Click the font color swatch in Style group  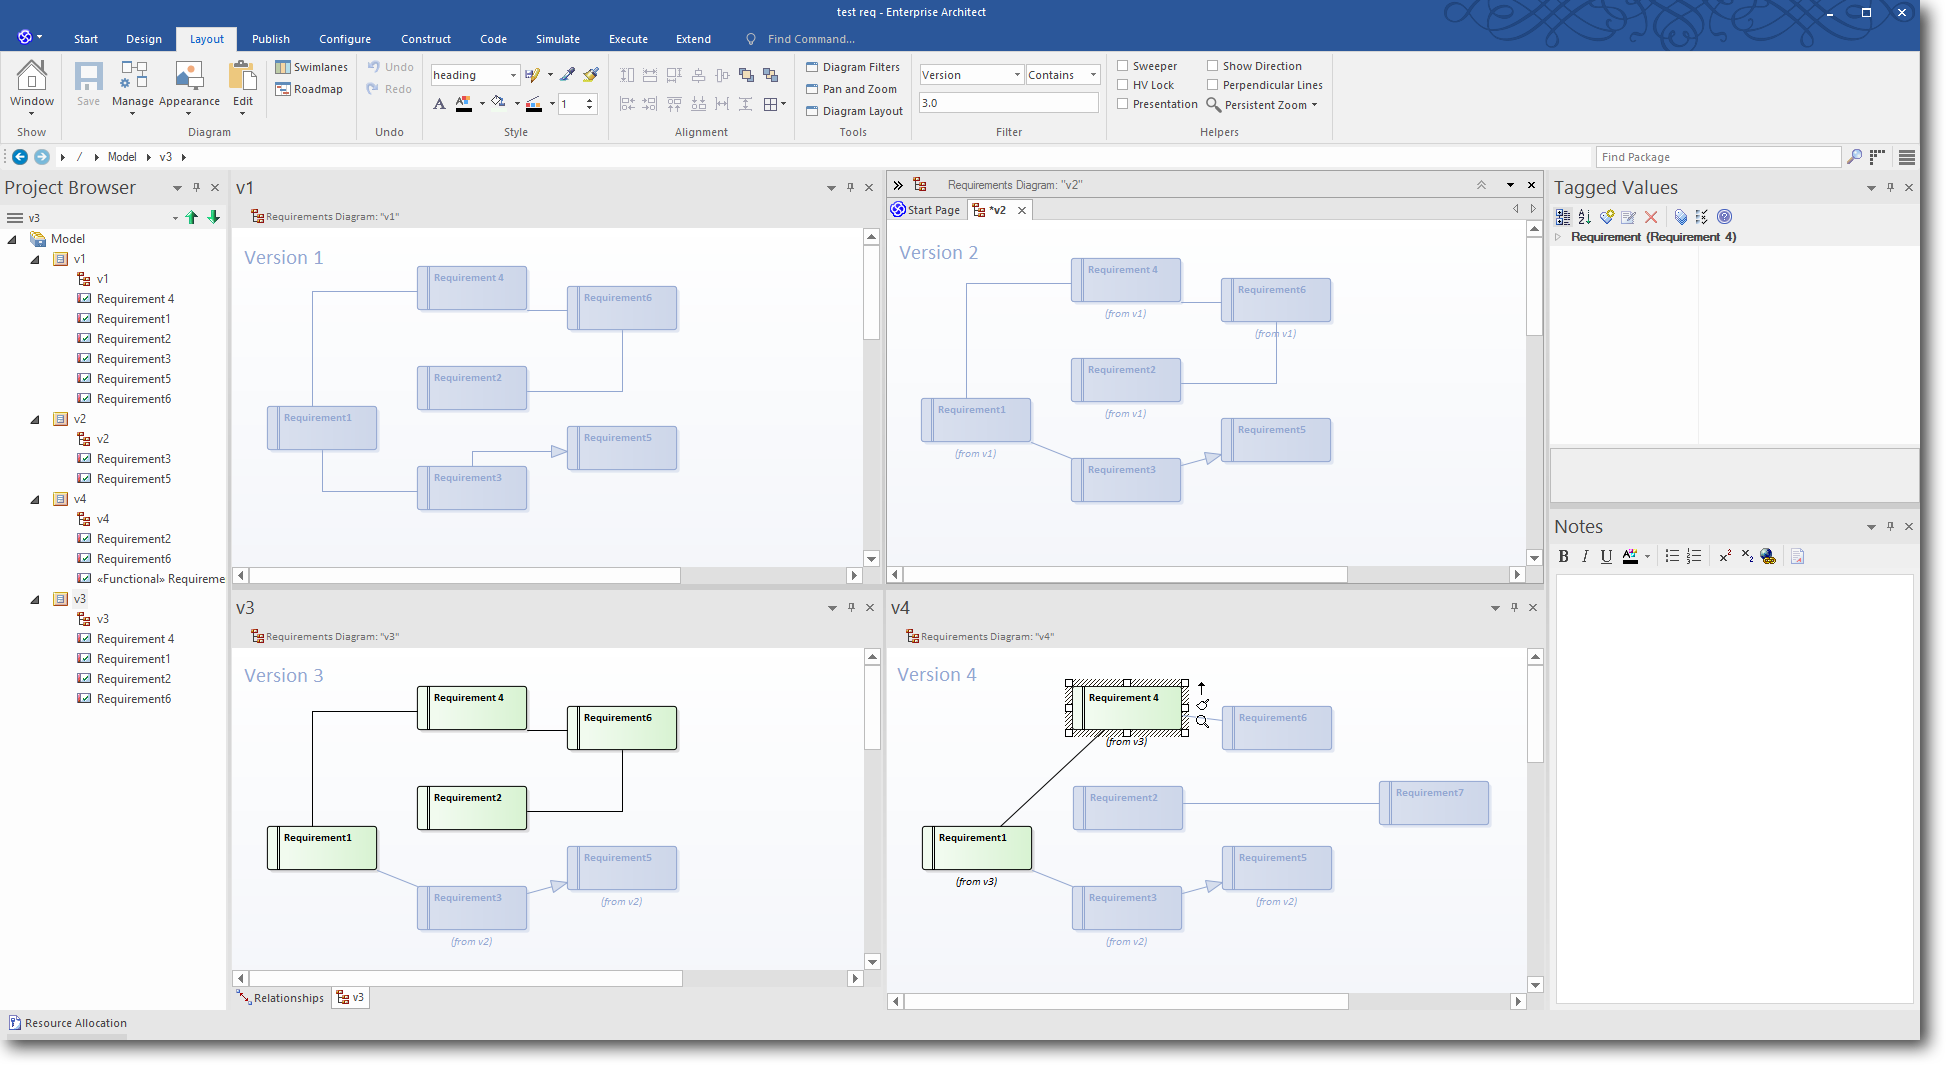(x=463, y=104)
